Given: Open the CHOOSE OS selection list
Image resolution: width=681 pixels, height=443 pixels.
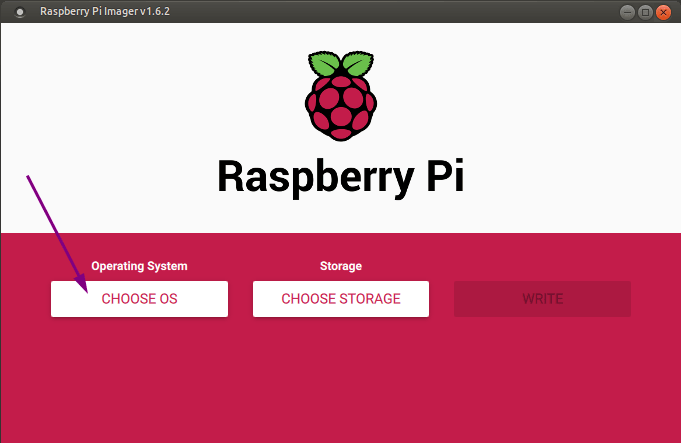Looking at the screenshot, I should click(139, 299).
